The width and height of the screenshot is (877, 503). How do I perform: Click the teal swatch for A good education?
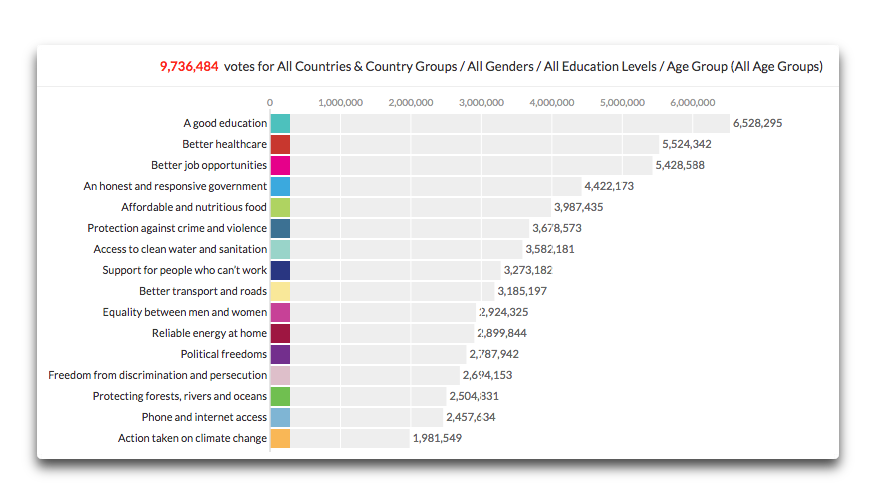280,123
